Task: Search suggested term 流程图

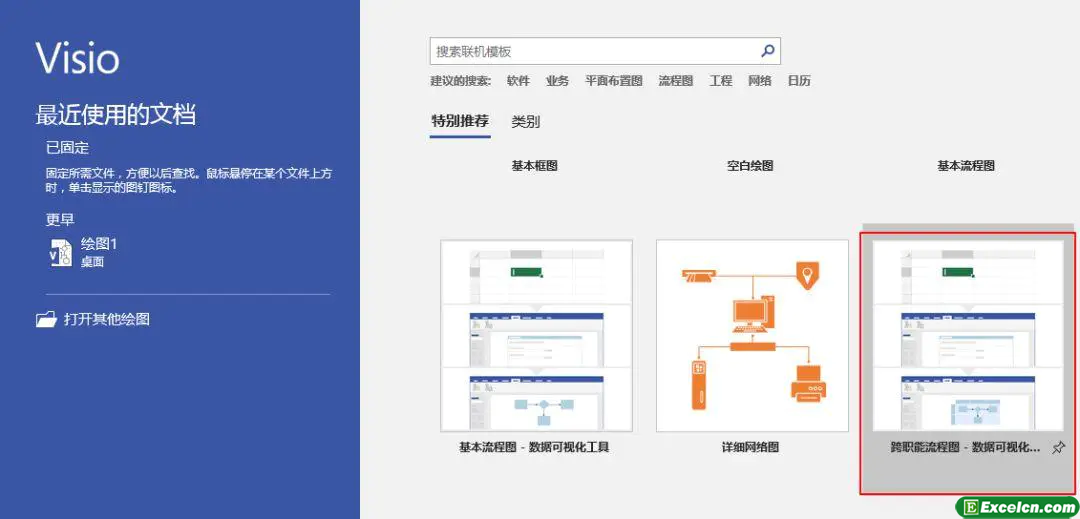Action: 676,81
